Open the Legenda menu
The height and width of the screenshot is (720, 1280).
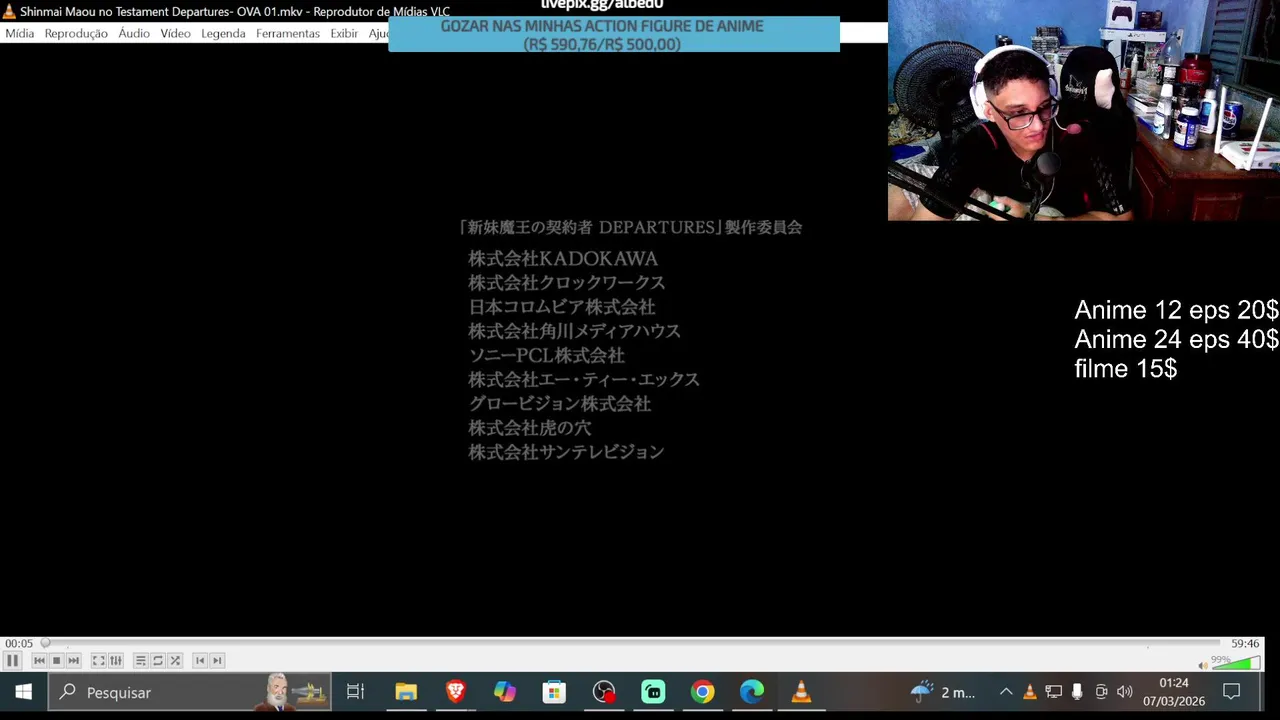tap(223, 33)
